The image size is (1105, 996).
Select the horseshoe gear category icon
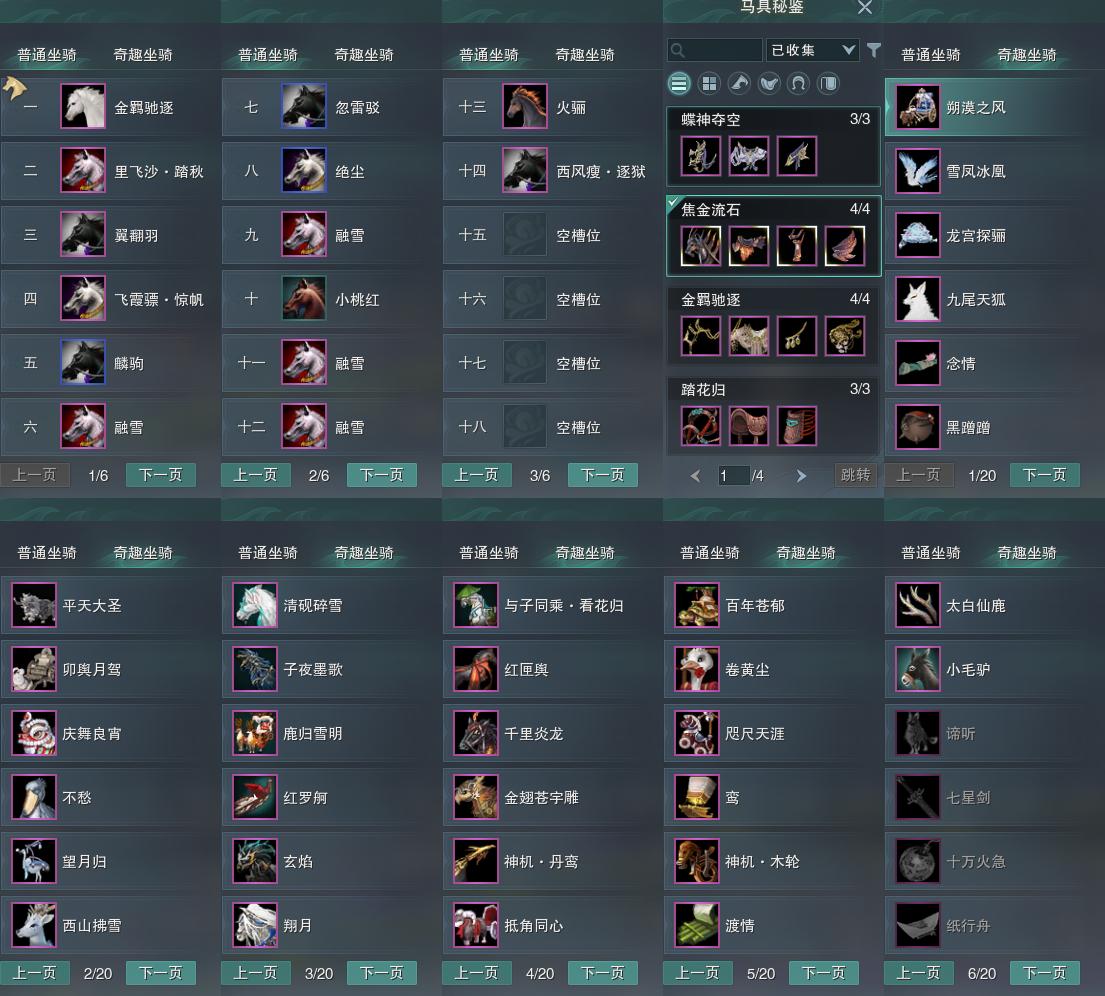(798, 84)
